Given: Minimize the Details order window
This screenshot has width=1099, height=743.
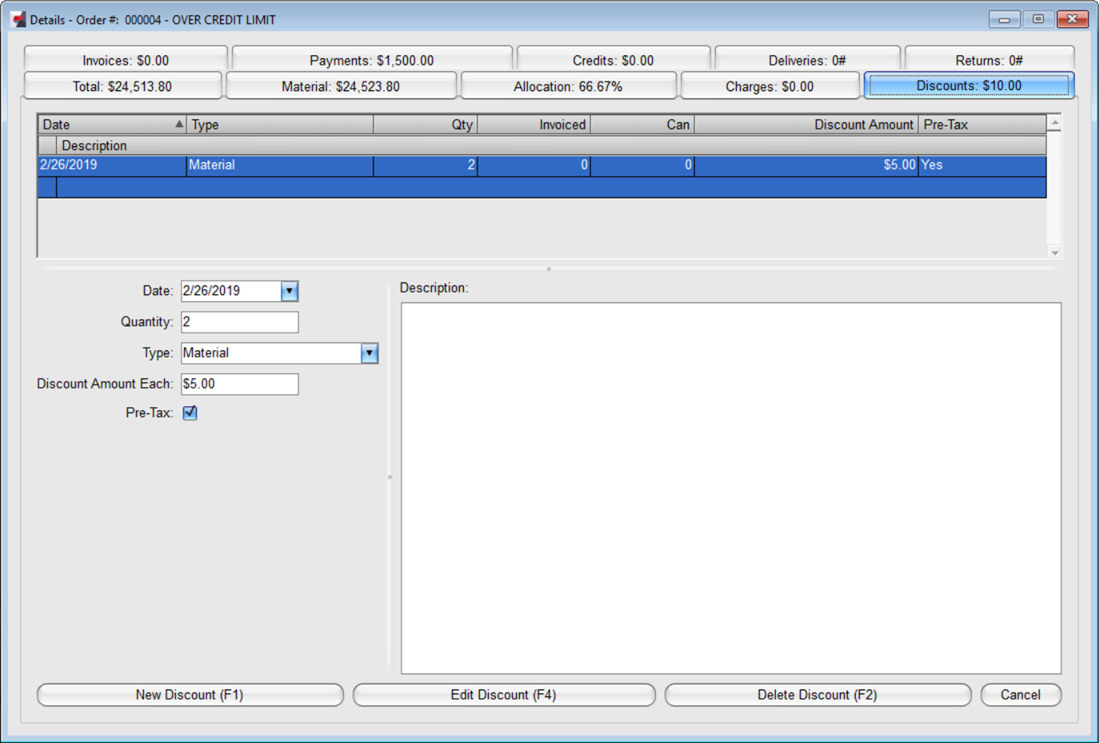Looking at the screenshot, I should click(x=1004, y=20).
